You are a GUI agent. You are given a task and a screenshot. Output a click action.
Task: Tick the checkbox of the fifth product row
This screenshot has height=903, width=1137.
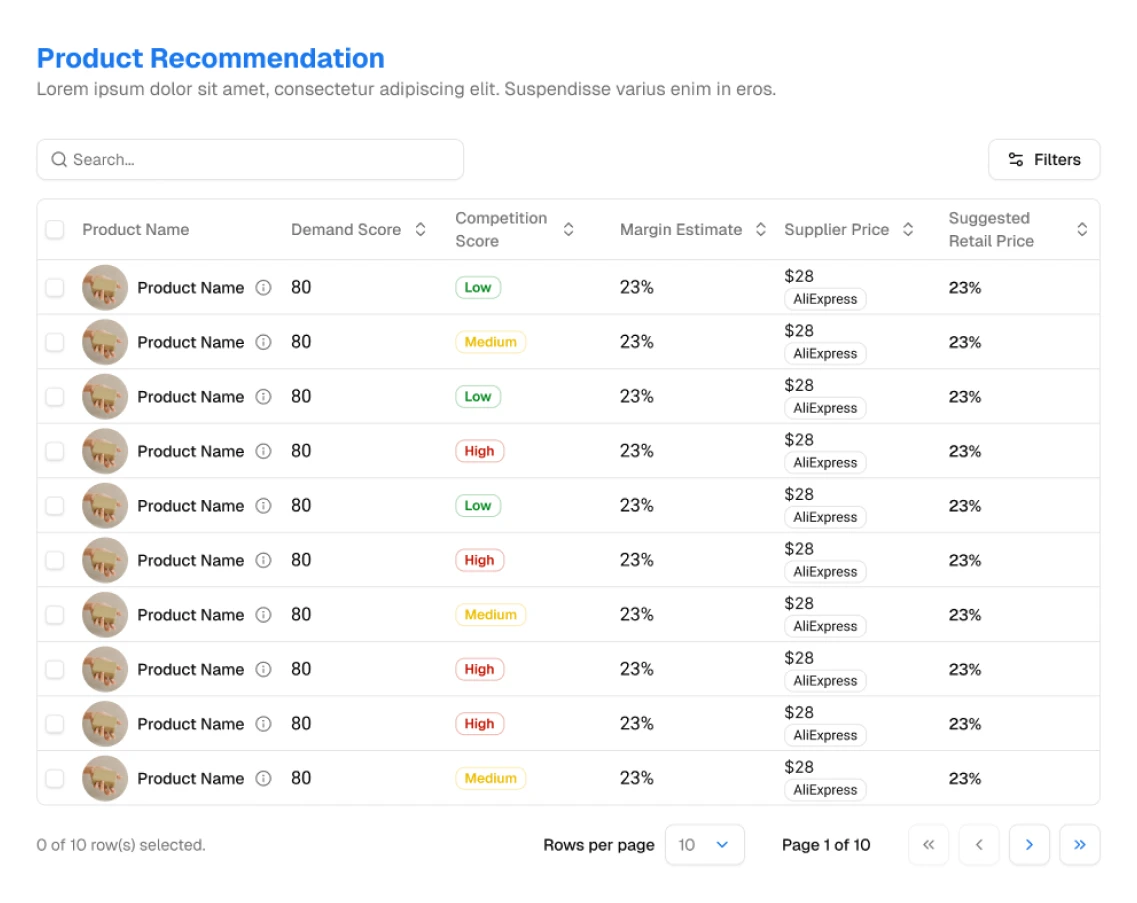tap(55, 506)
